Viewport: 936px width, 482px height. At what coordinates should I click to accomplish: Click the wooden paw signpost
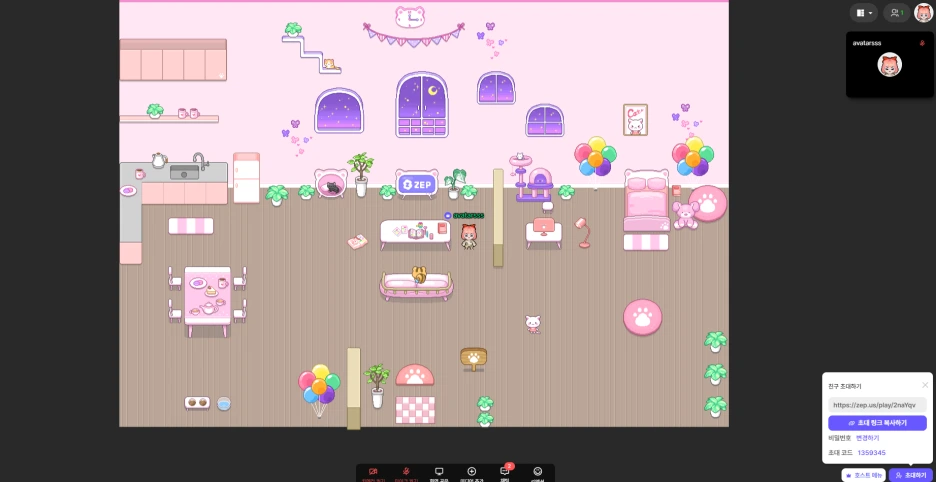pyautogui.click(x=474, y=359)
